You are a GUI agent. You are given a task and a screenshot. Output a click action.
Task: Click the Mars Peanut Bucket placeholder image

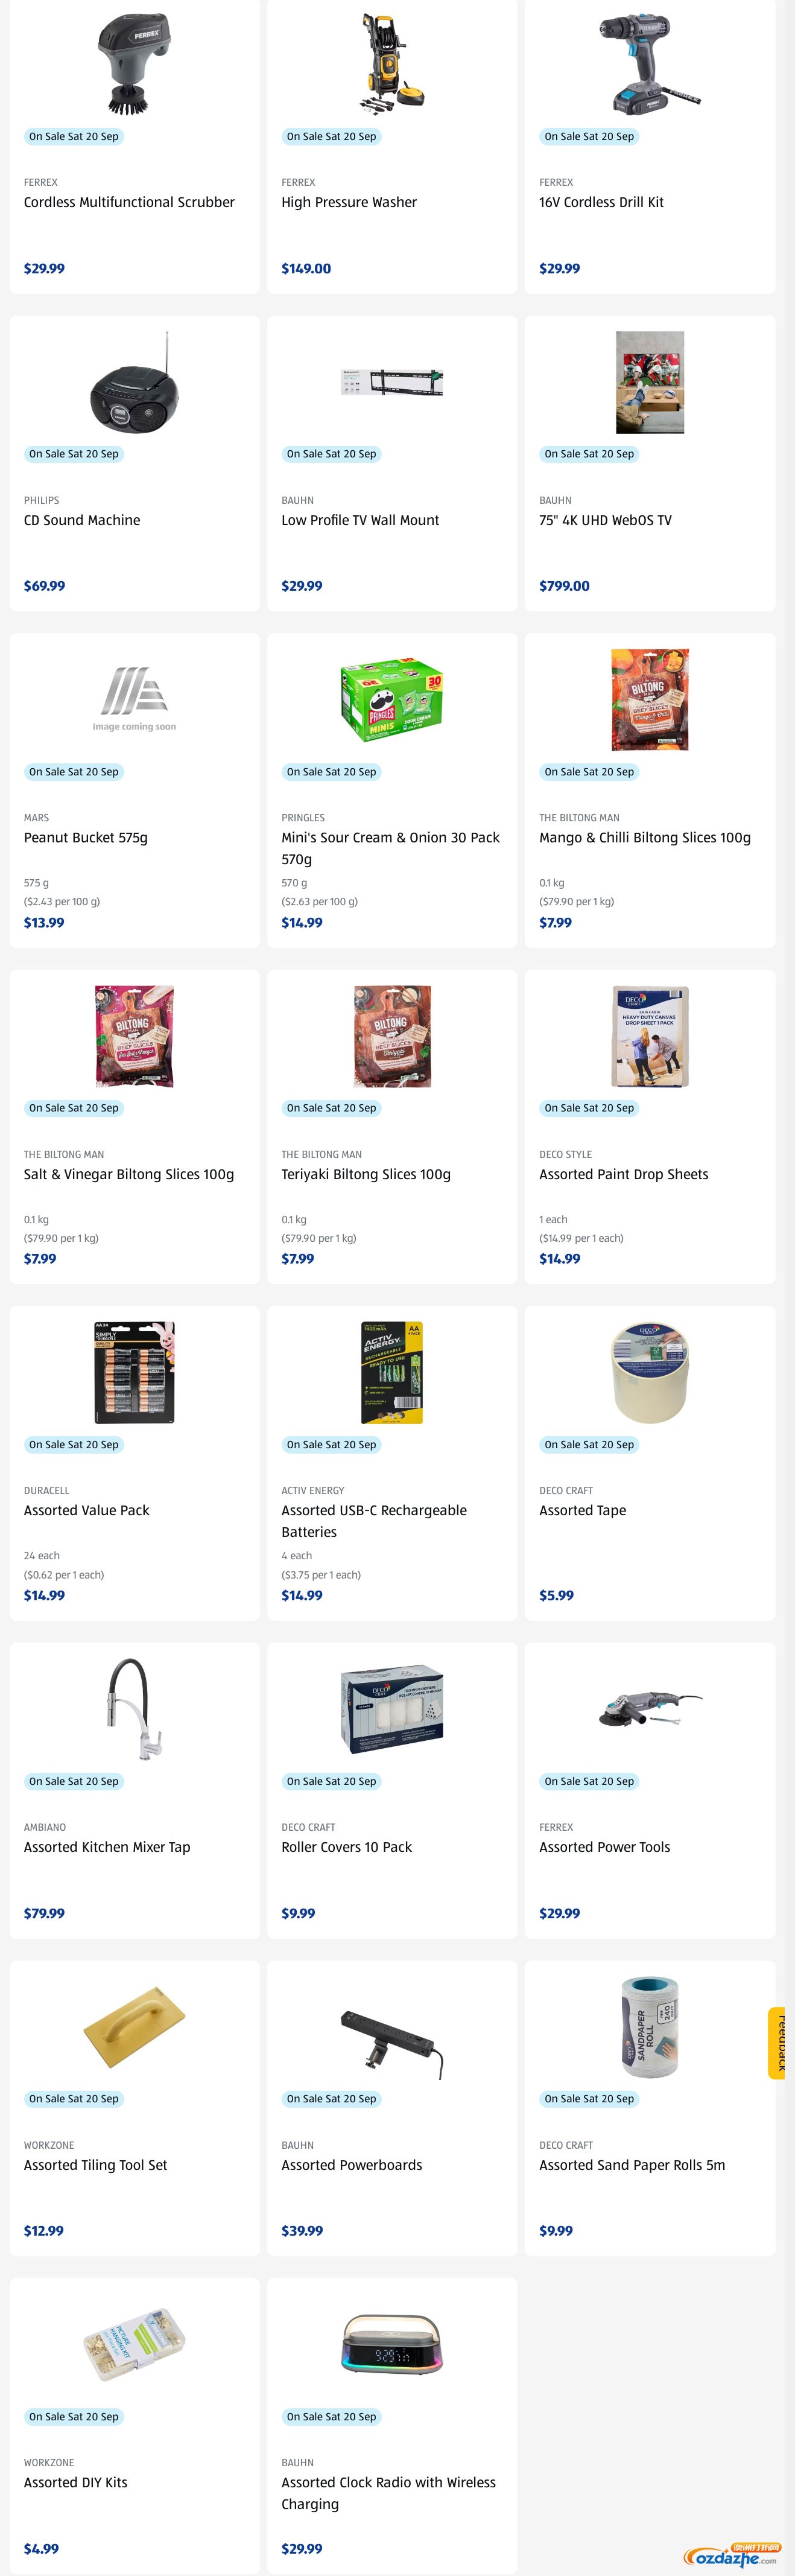(x=134, y=699)
